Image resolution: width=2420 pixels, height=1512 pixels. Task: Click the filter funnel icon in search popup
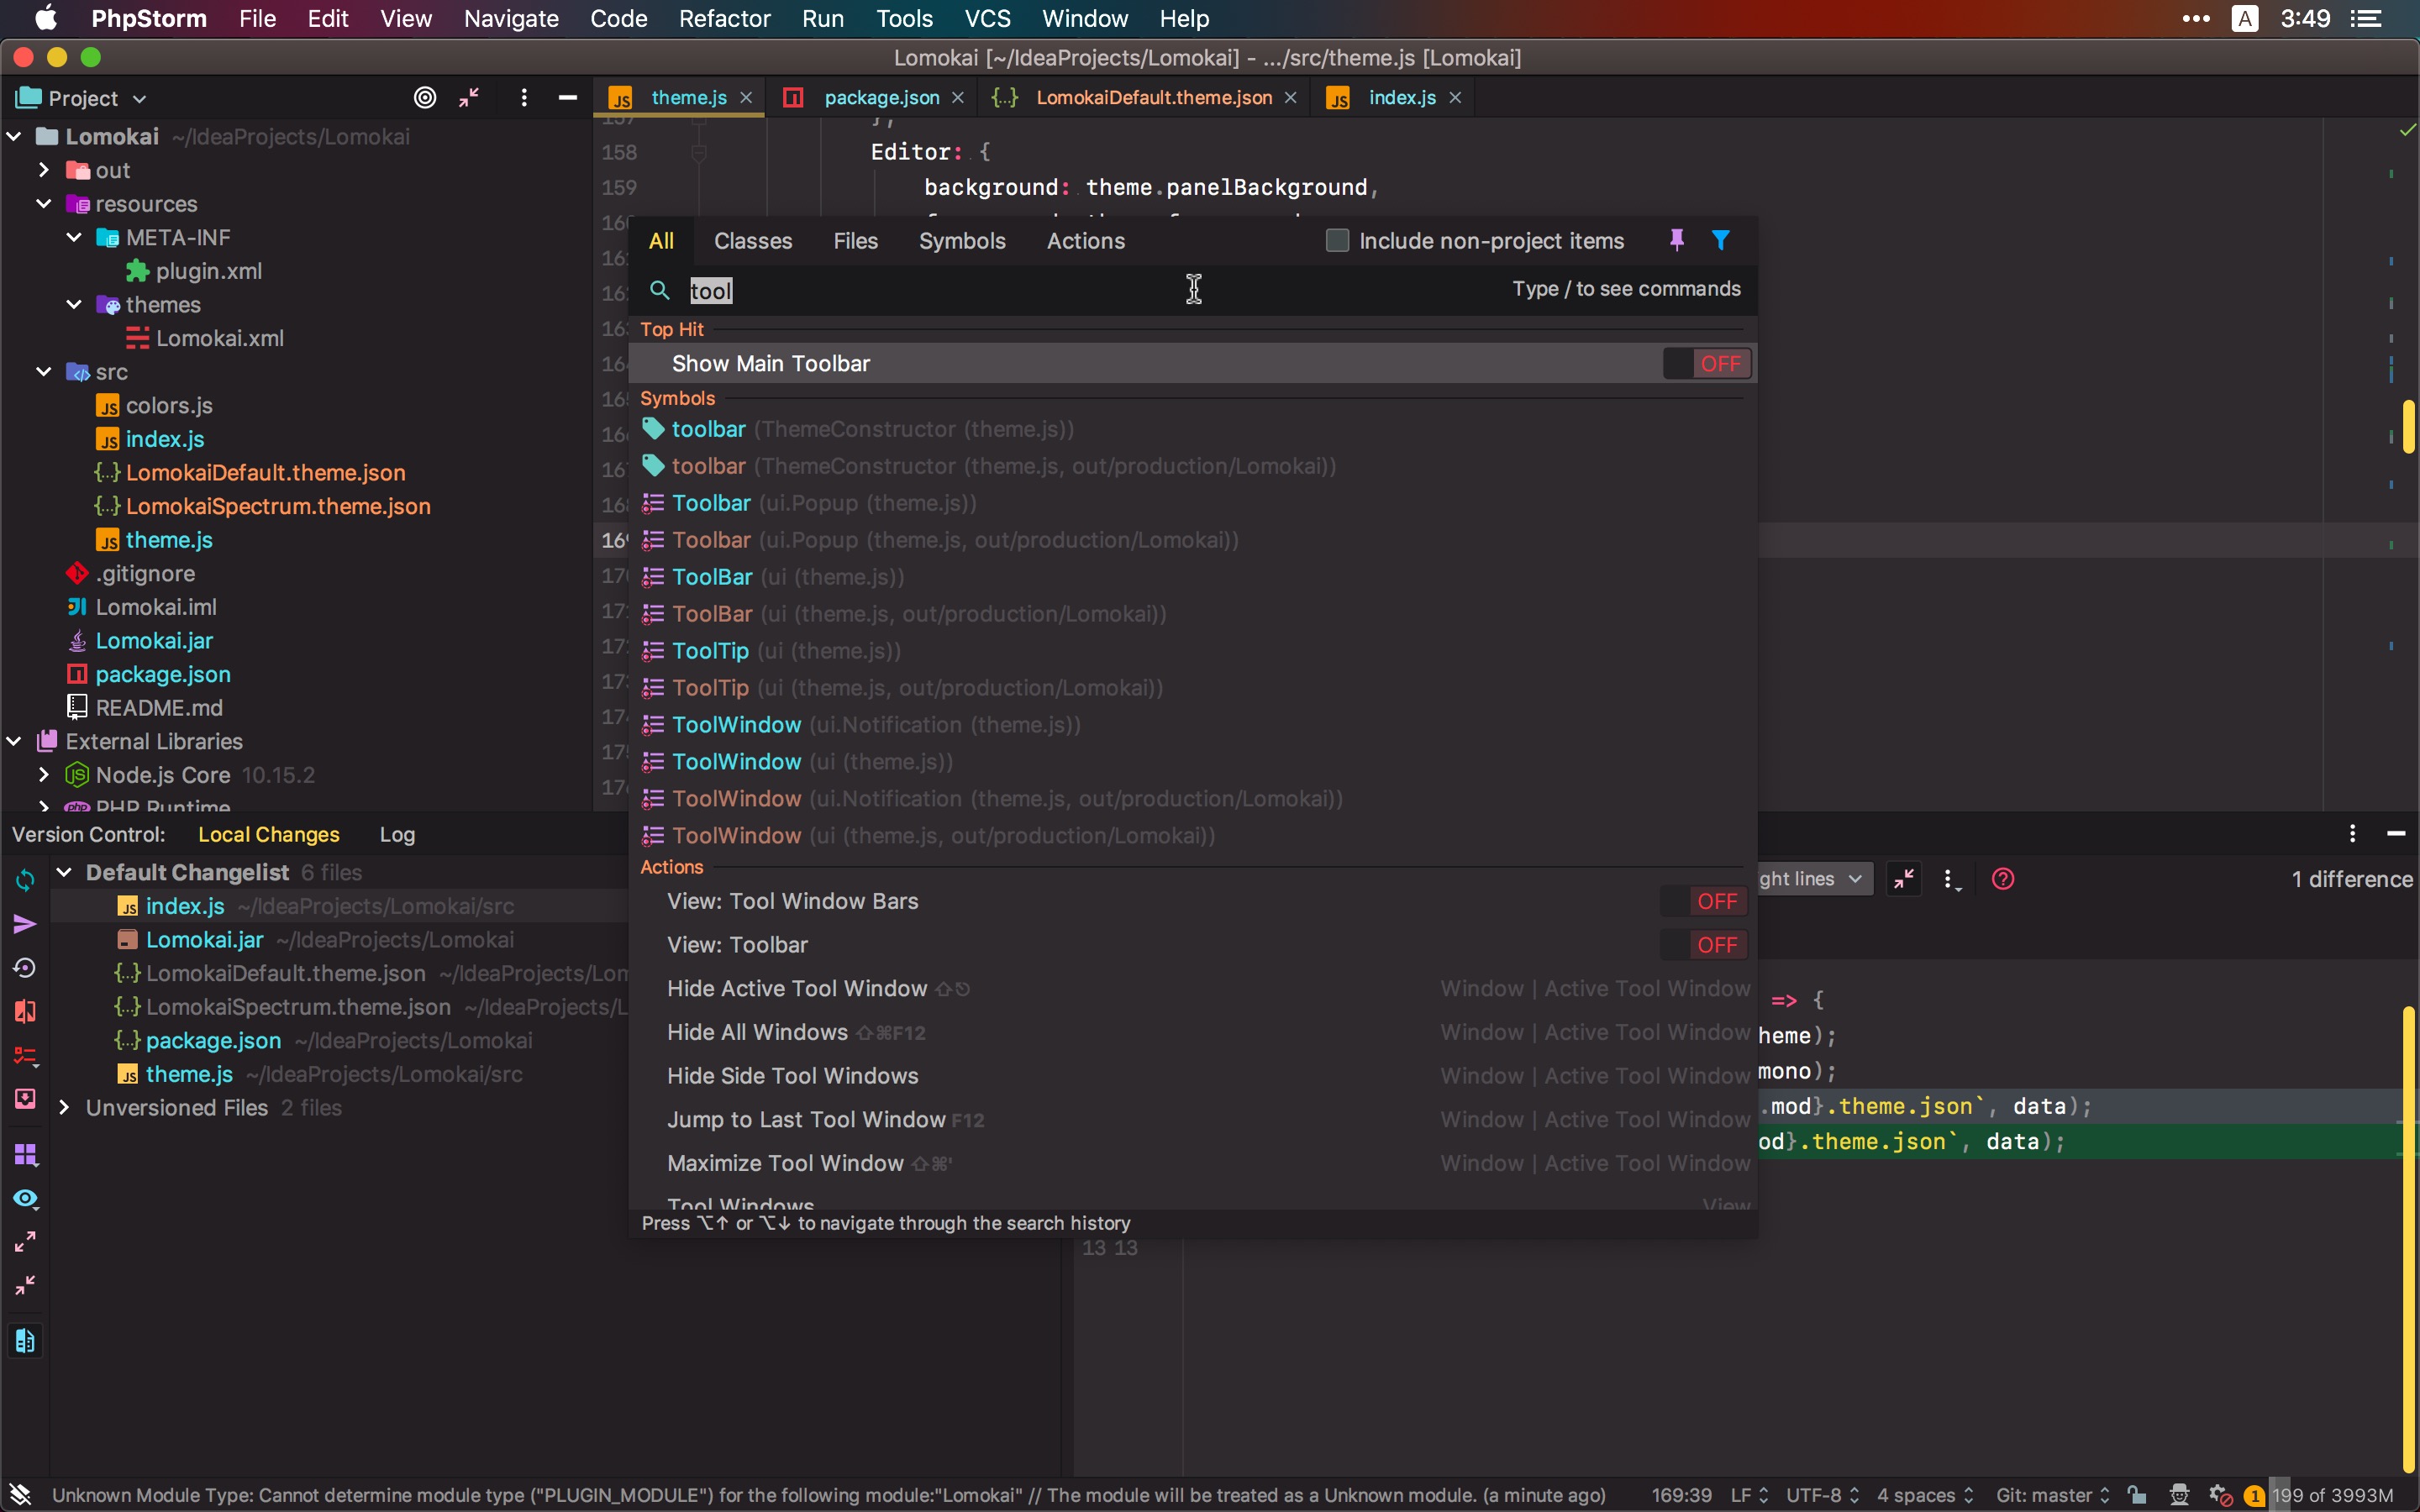coord(1720,240)
